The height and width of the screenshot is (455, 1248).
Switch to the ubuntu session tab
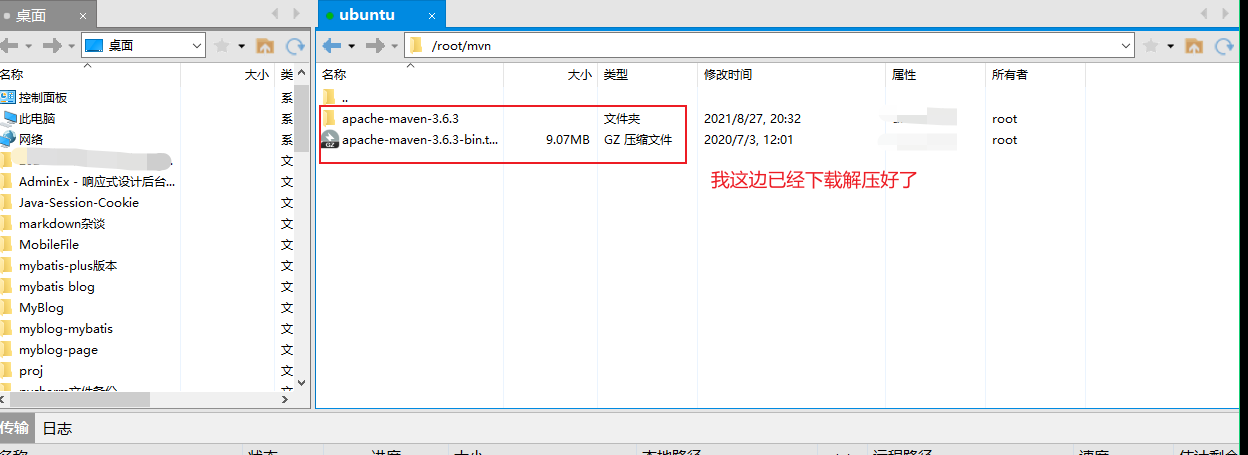pyautogui.click(x=381, y=15)
